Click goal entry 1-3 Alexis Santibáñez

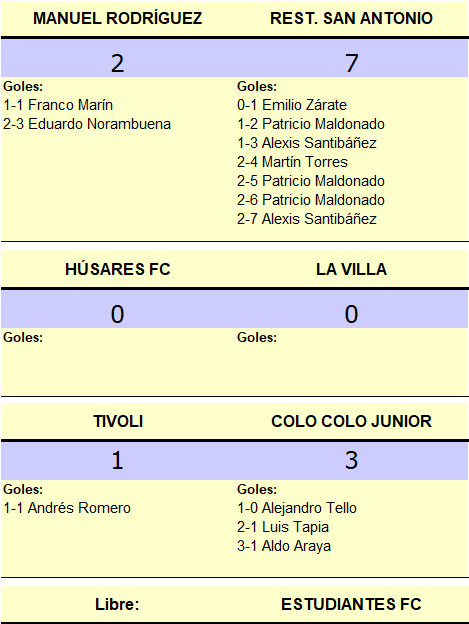coord(307,143)
